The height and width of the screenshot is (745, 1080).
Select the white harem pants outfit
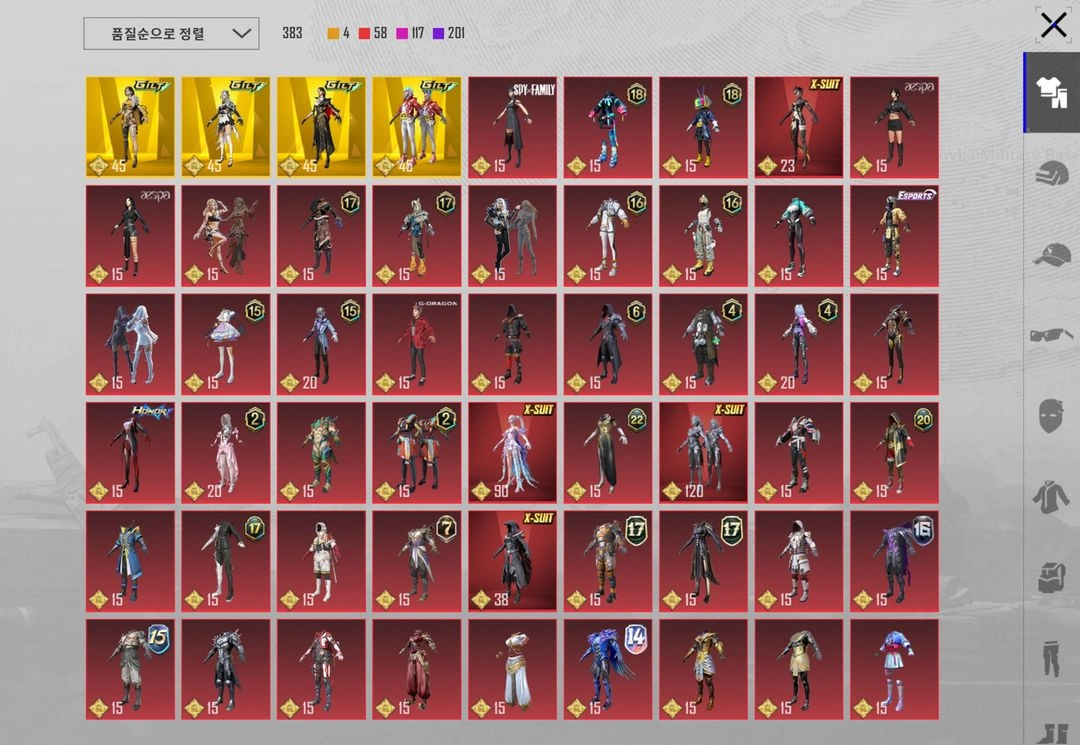click(512, 670)
